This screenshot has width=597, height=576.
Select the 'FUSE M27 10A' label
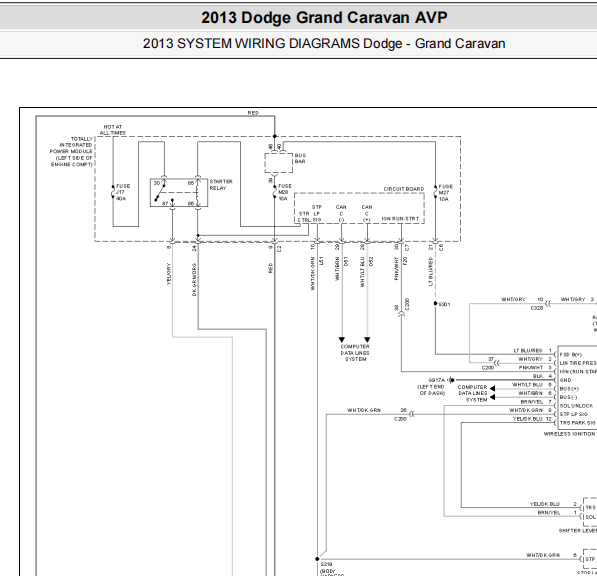coord(445,193)
